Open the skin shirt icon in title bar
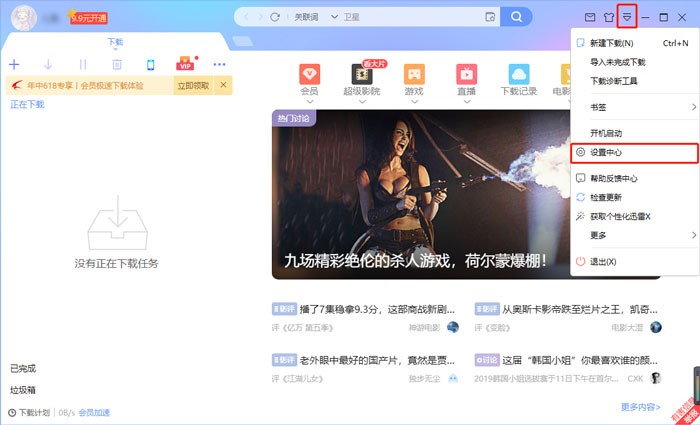 (x=608, y=17)
